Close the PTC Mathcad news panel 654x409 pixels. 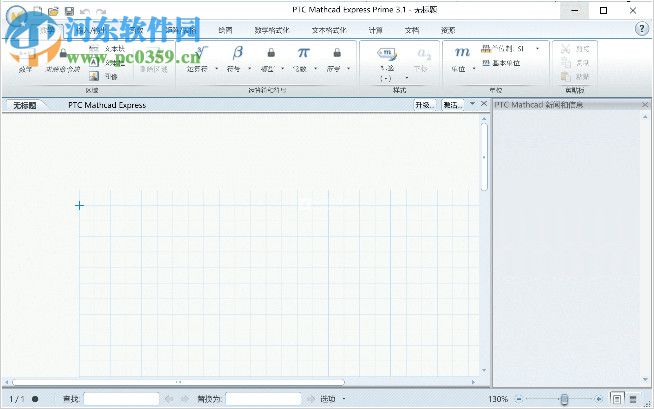[x=645, y=105]
